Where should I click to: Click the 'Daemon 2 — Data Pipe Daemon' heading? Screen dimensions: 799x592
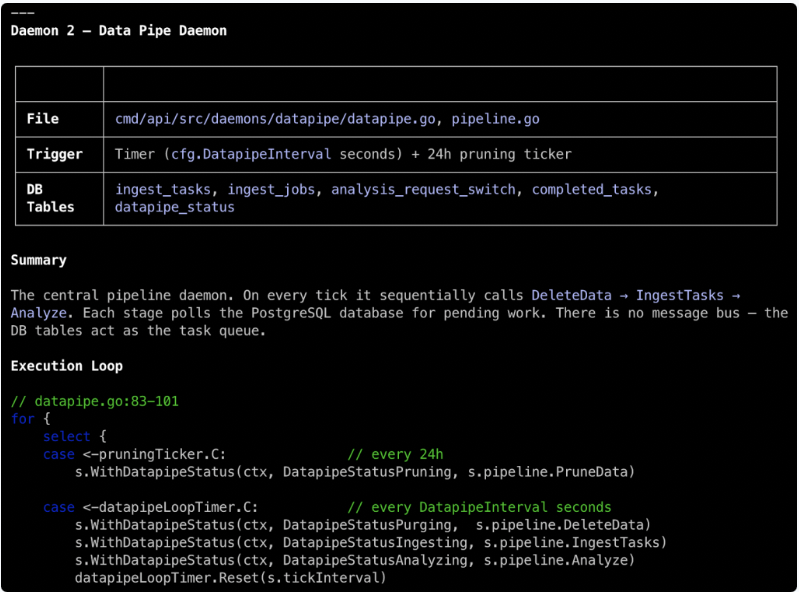click(x=119, y=31)
